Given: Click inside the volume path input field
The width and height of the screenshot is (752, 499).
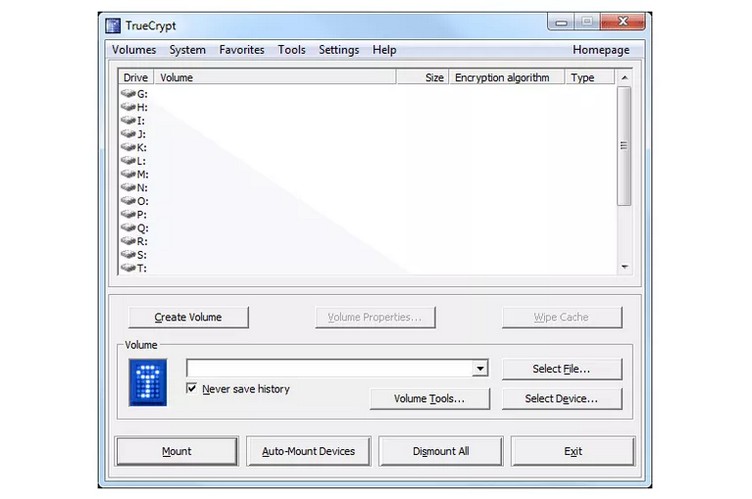Looking at the screenshot, I should click(x=329, y=368).
